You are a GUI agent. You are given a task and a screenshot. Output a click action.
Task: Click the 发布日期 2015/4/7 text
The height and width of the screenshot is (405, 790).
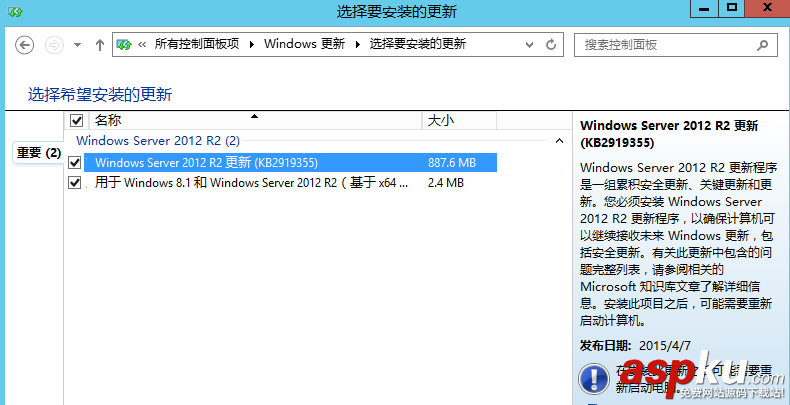click(635, 345)
